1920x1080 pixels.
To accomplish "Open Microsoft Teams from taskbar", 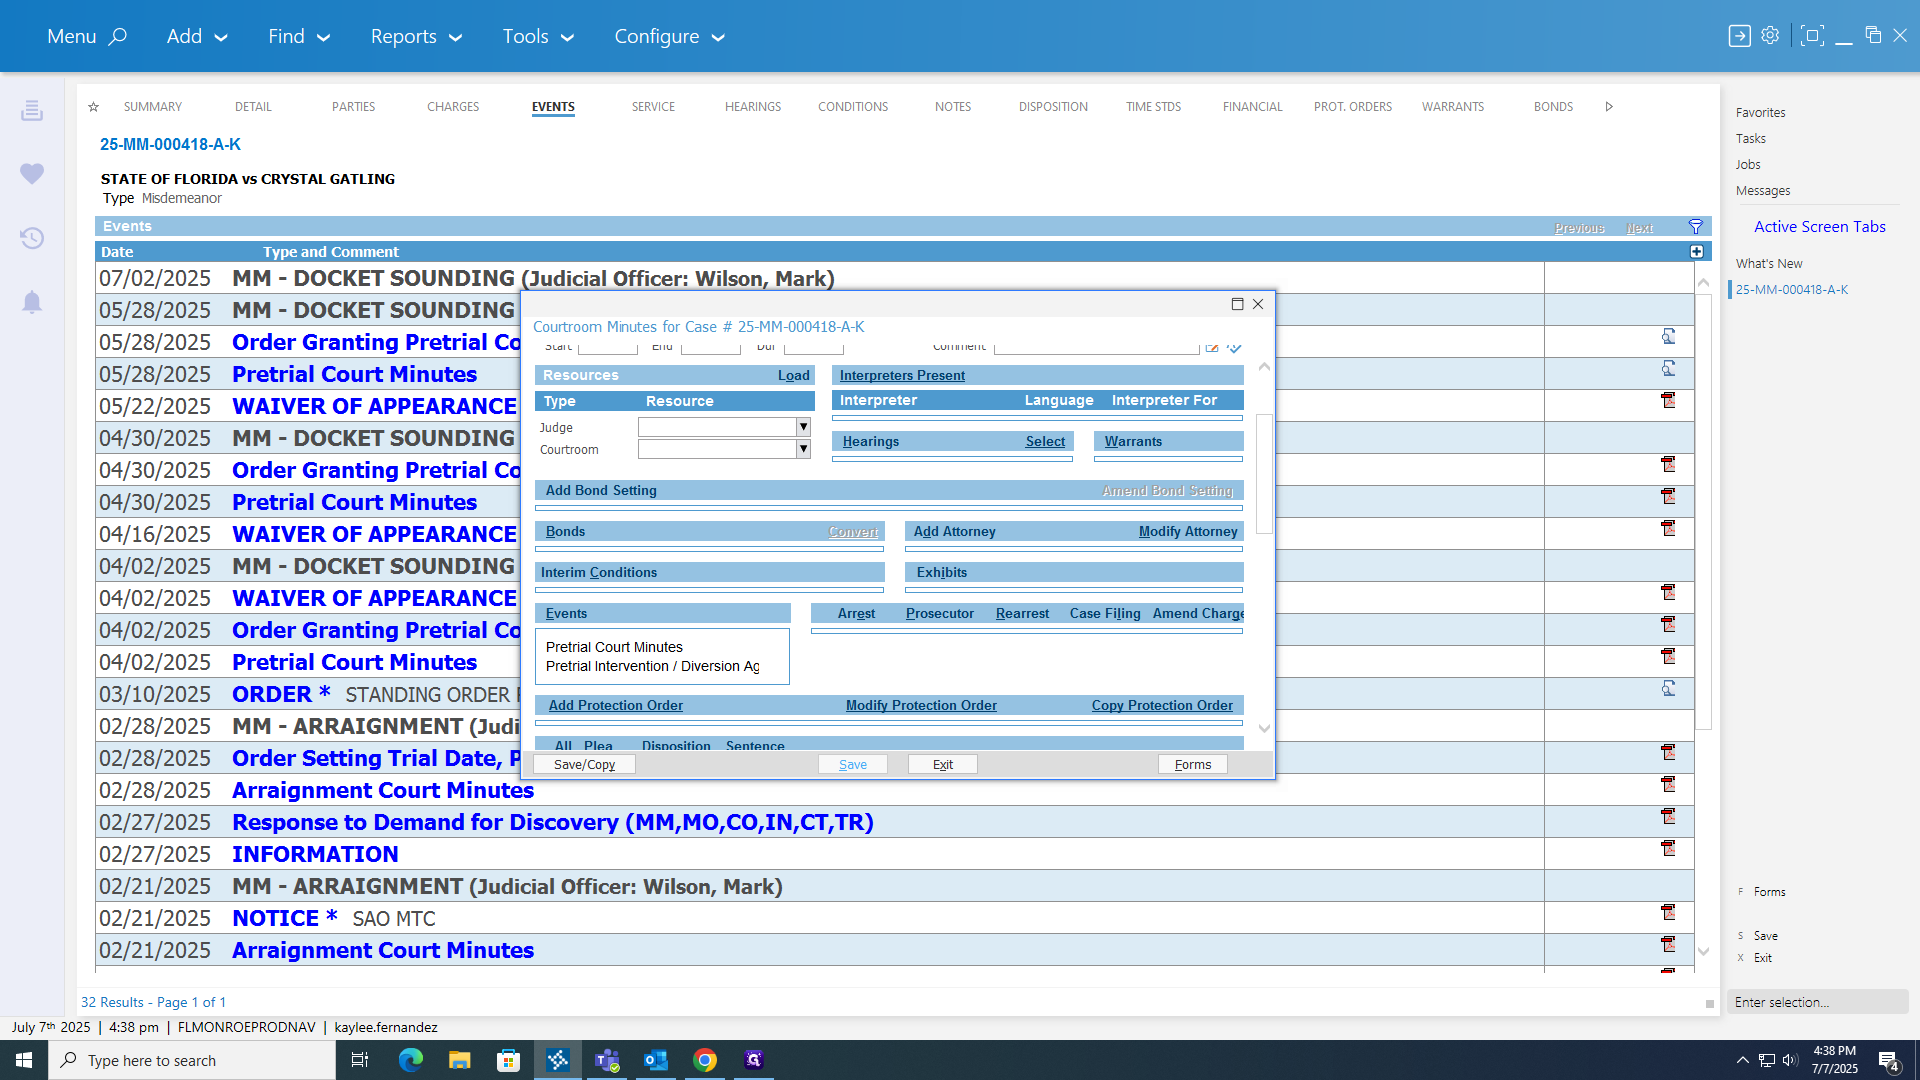I will pyautogui.click(x=607, y=1060).
